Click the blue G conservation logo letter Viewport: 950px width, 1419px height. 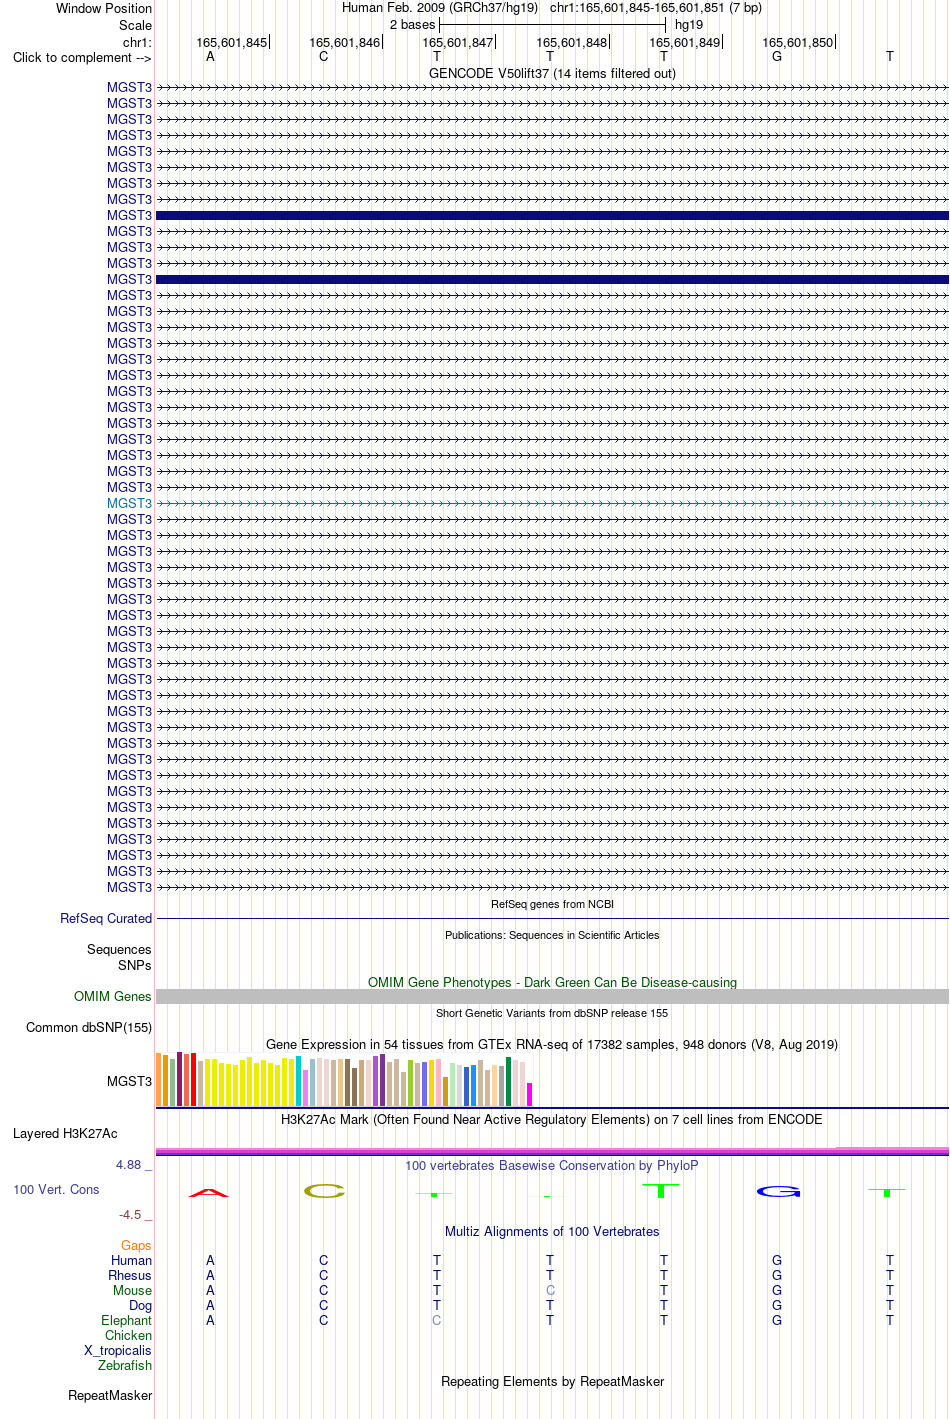click(x=778, y=1191)
